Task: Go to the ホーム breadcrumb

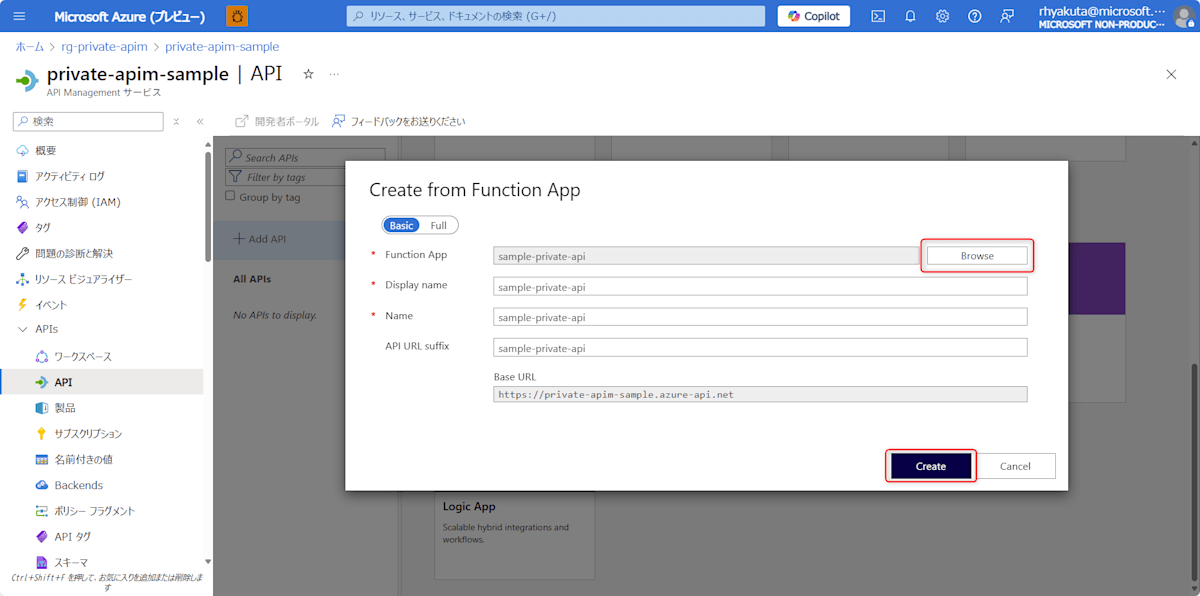Action: click(x=30, y=47)
